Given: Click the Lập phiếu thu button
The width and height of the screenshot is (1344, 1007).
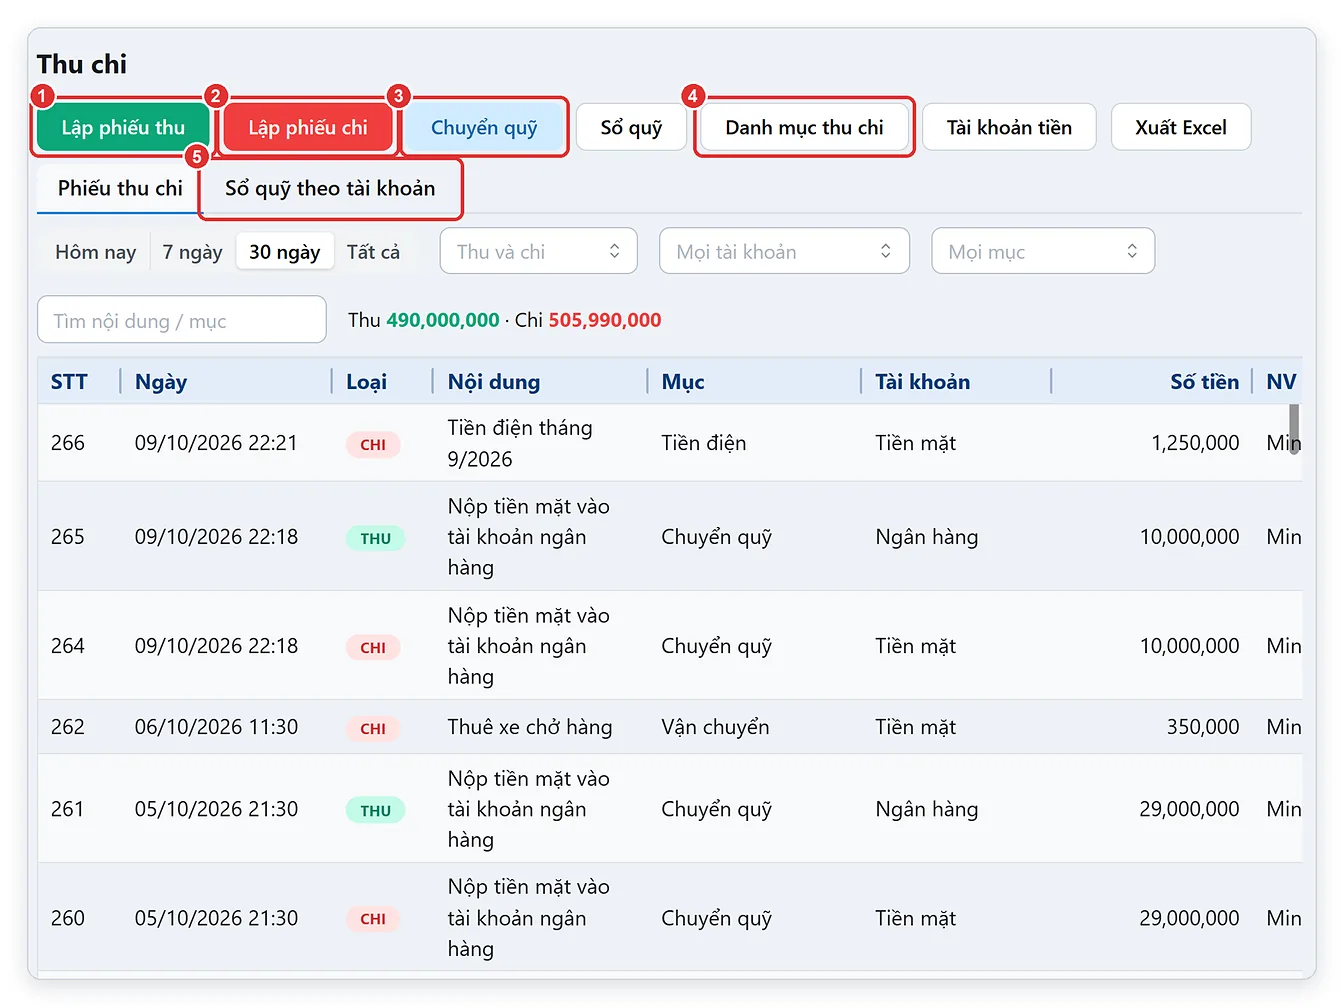Looking at the screenshot, I should coord(123,127).
